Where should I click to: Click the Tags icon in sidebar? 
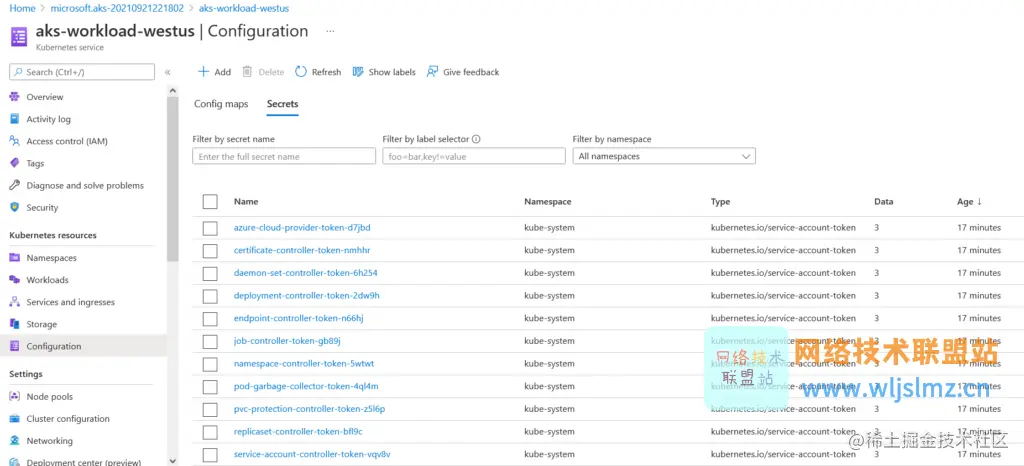pos(14,164)
